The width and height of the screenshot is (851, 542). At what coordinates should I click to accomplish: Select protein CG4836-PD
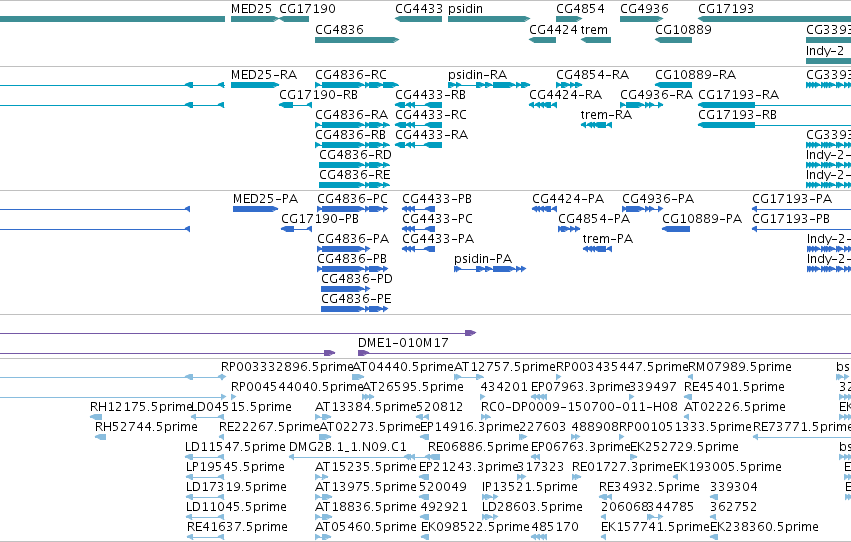coord(357,279)
